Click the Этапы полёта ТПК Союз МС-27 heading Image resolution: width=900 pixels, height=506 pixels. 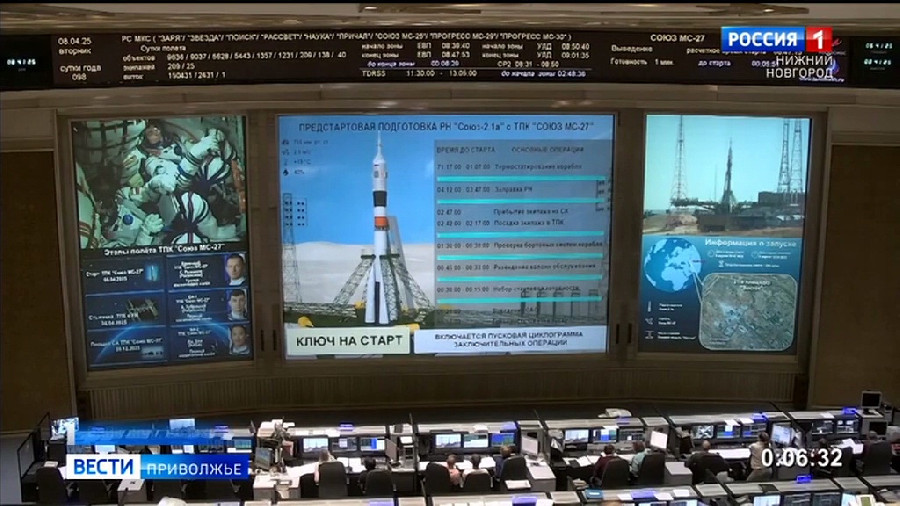point(164,251)
